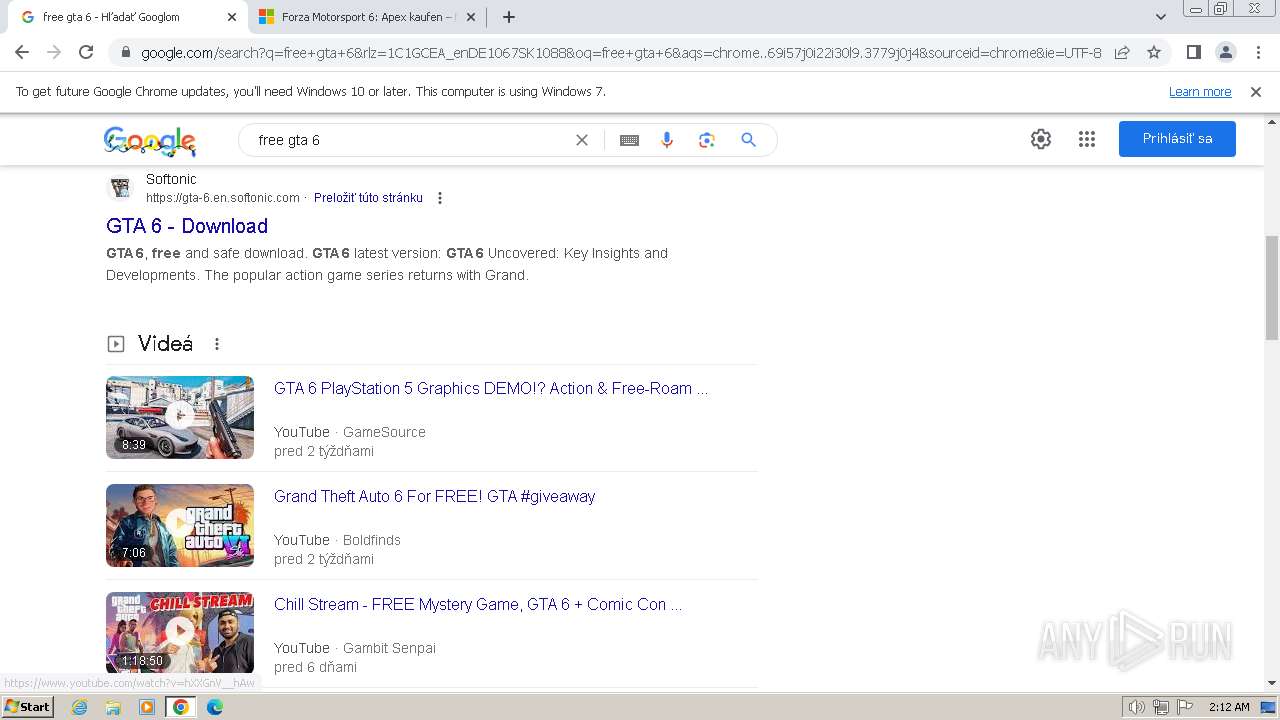Switch to the Forza Motorsport 6 tab
The image size is (1280, 720).
pos(366,17)
